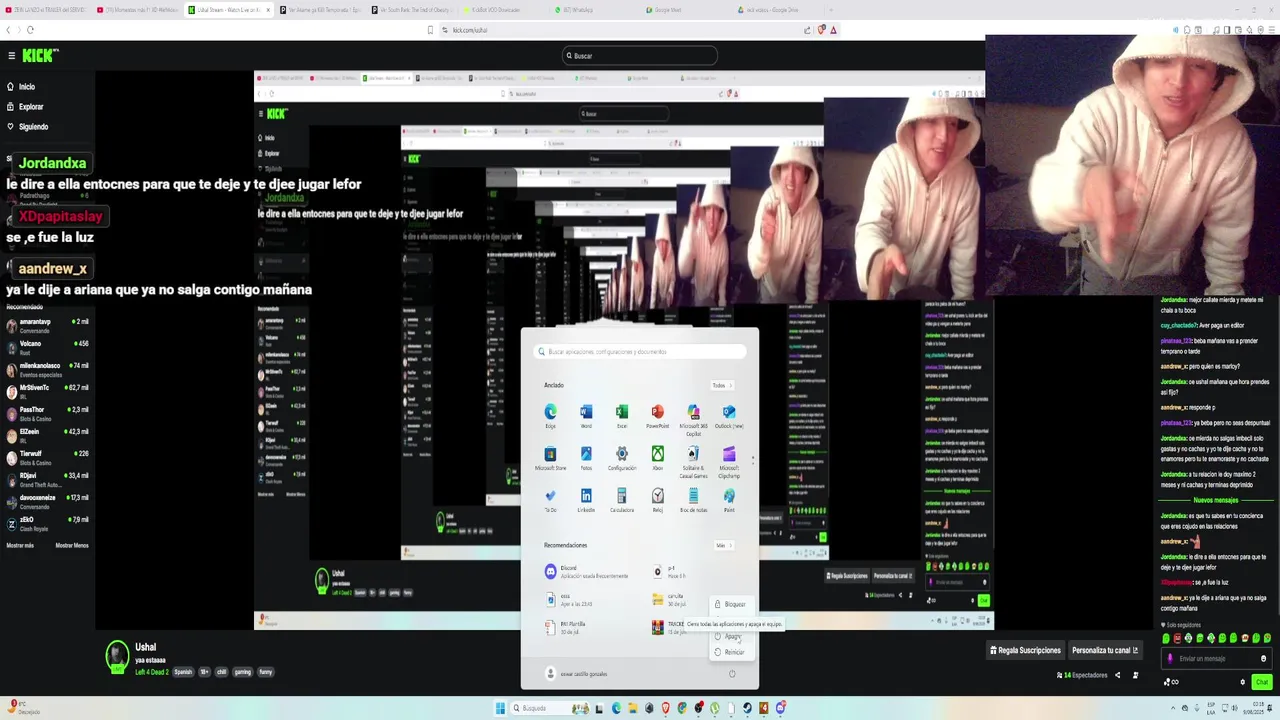Open recommended channel amarantavp
The width and height of the screenshot is (1280, 720).
pos(48,325)
